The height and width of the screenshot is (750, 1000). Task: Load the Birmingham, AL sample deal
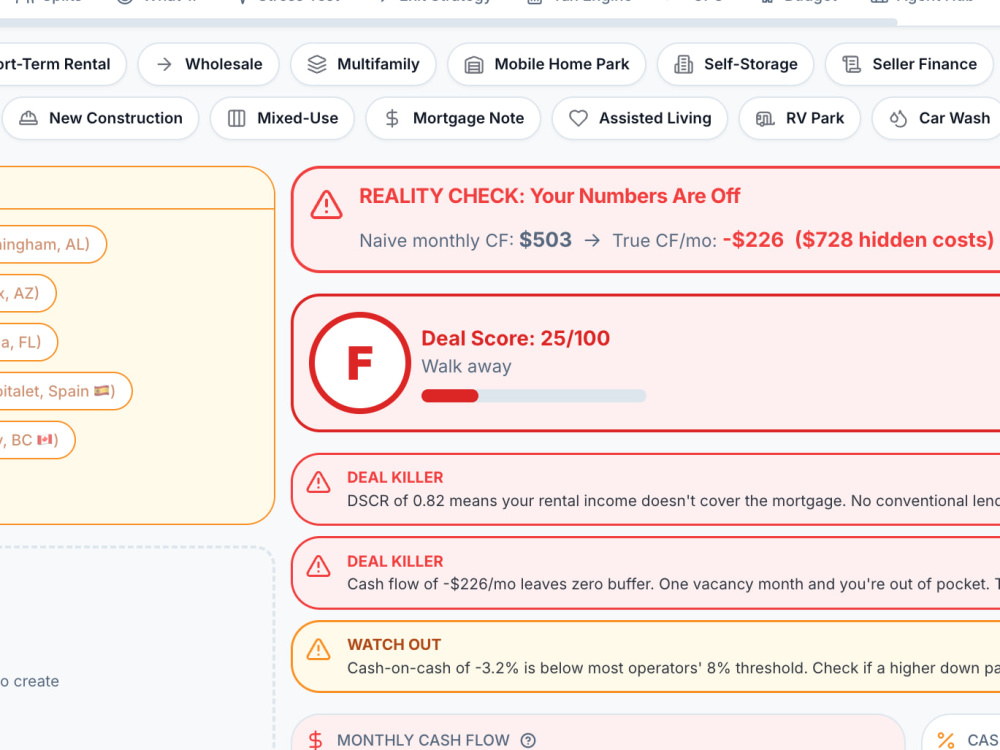pos(51,244)
